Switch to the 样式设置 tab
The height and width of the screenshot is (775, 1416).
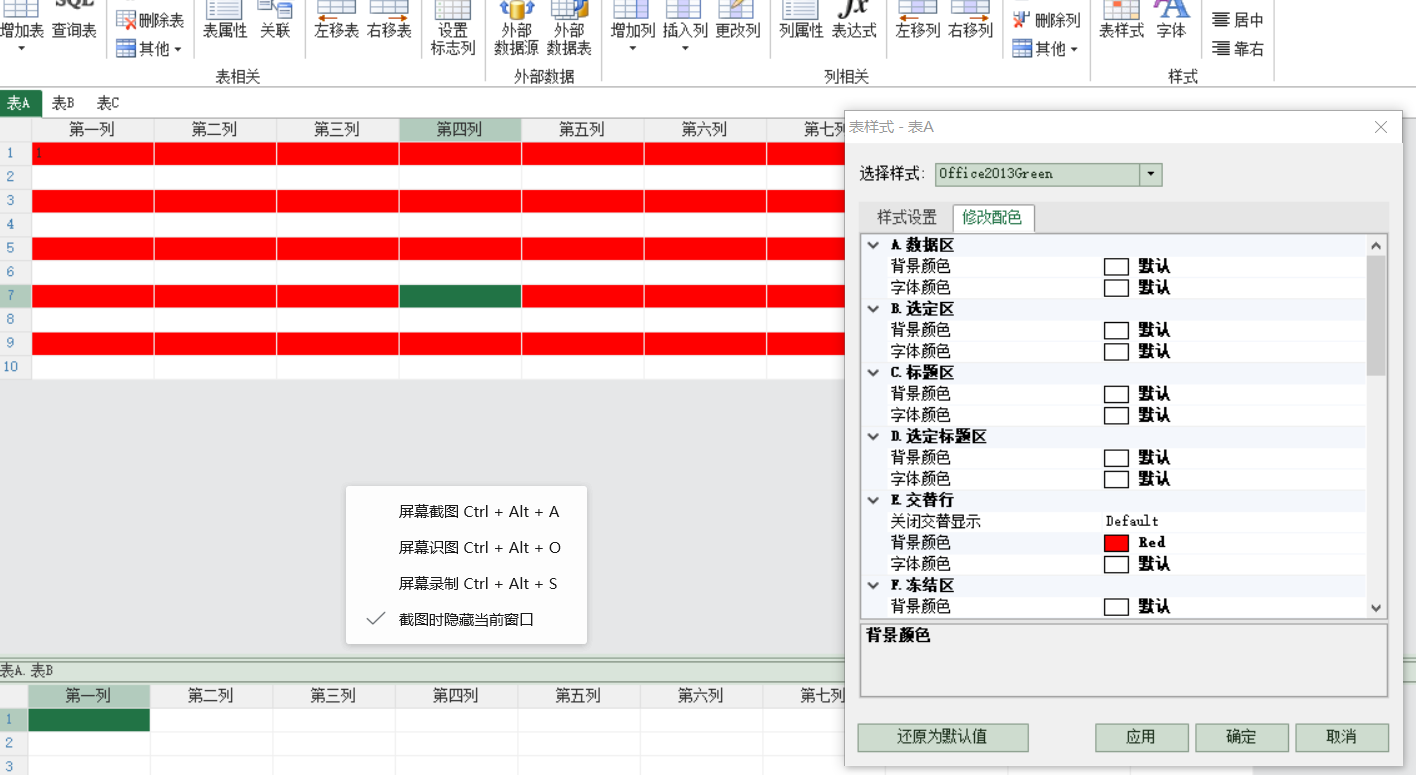pos(906,217)
